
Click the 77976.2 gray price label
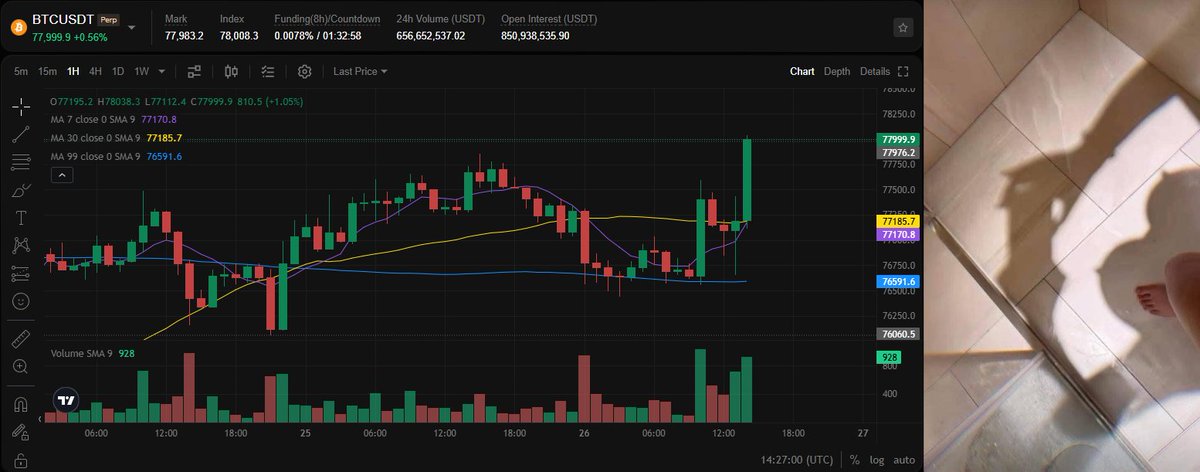tap(896, 152)
